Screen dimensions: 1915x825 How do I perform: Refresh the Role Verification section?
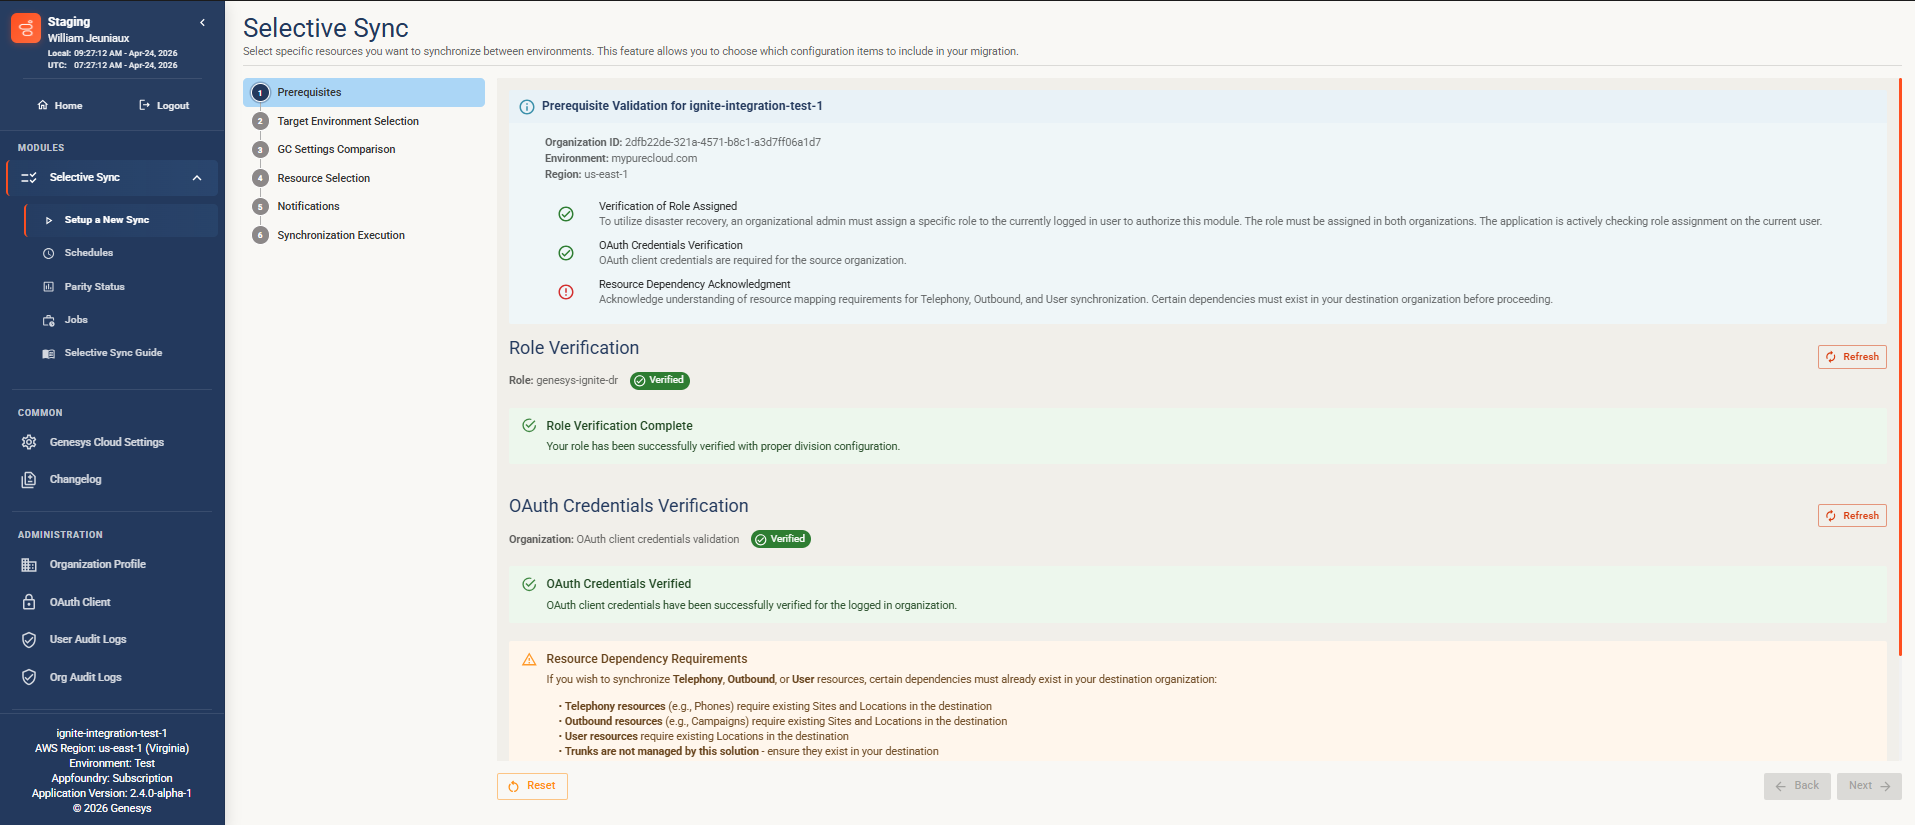coord(1852,357)
